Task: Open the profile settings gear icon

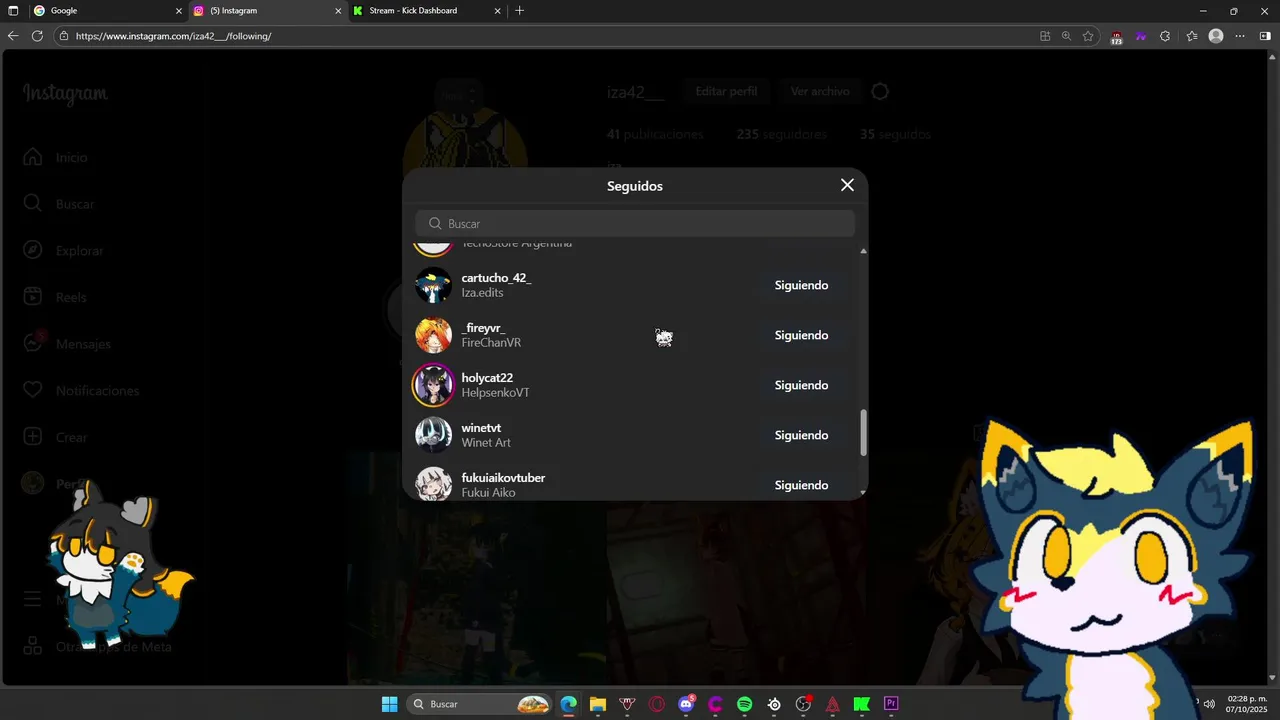Action: click(880, 91)
